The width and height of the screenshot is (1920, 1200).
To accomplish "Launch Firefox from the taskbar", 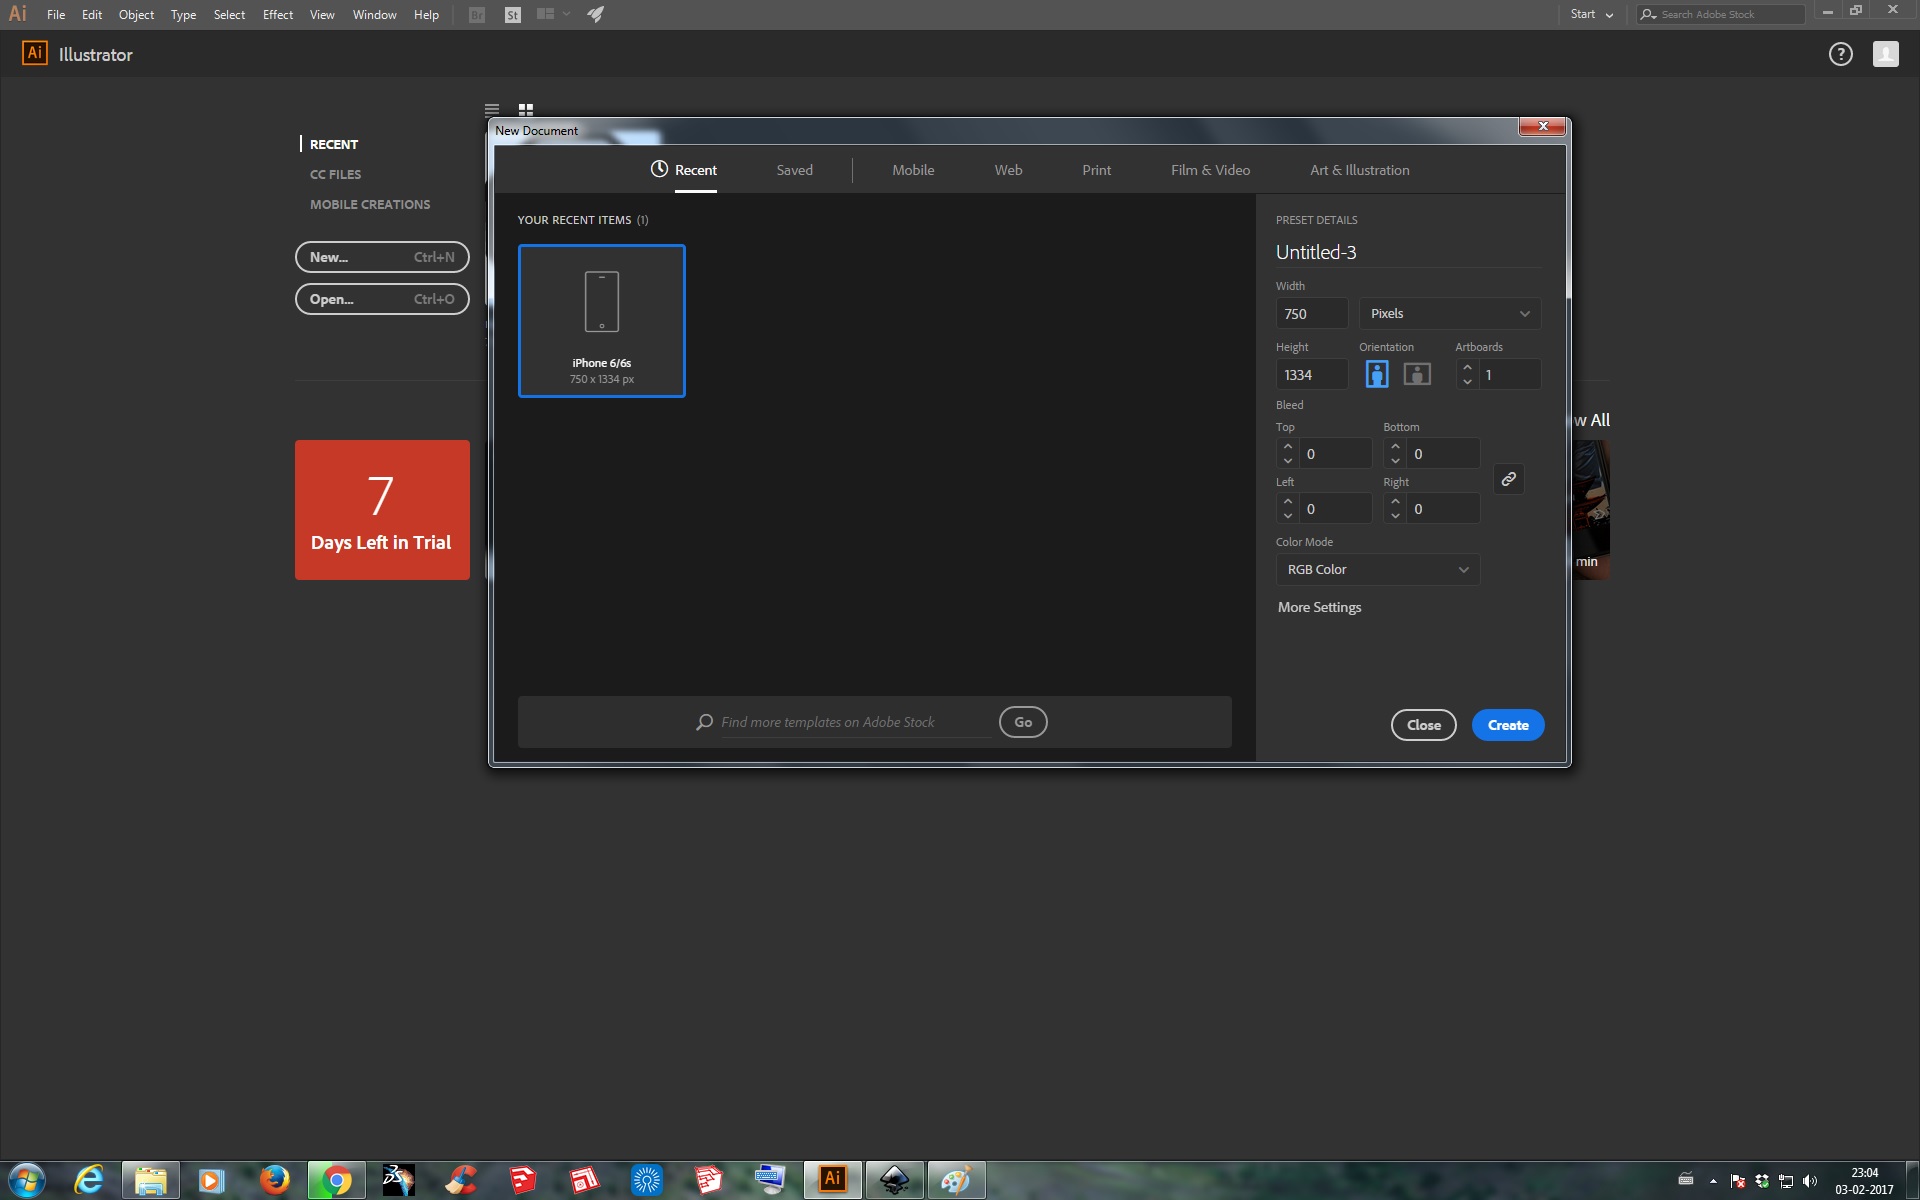I will pyautogui.click(x=274, y=1181).
